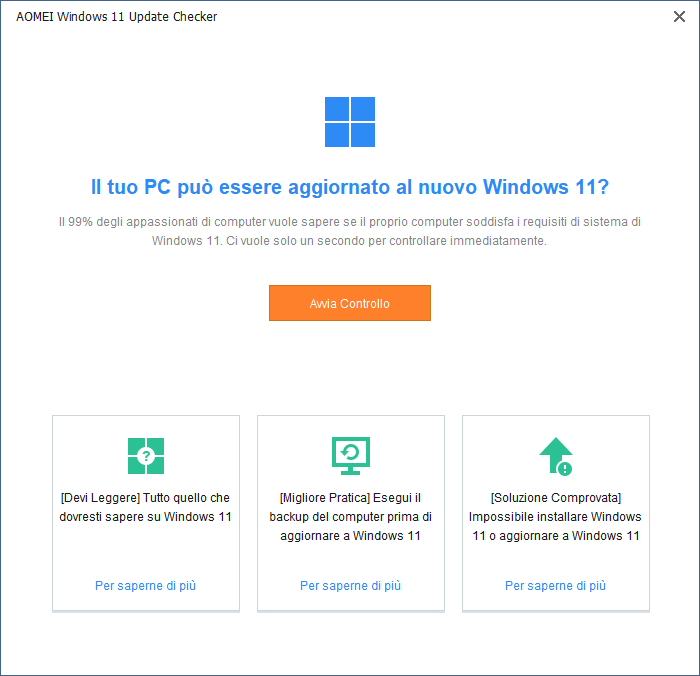
Task: Click the paragraph starting Il 99% degli appassionati
Action: [350, 231]
